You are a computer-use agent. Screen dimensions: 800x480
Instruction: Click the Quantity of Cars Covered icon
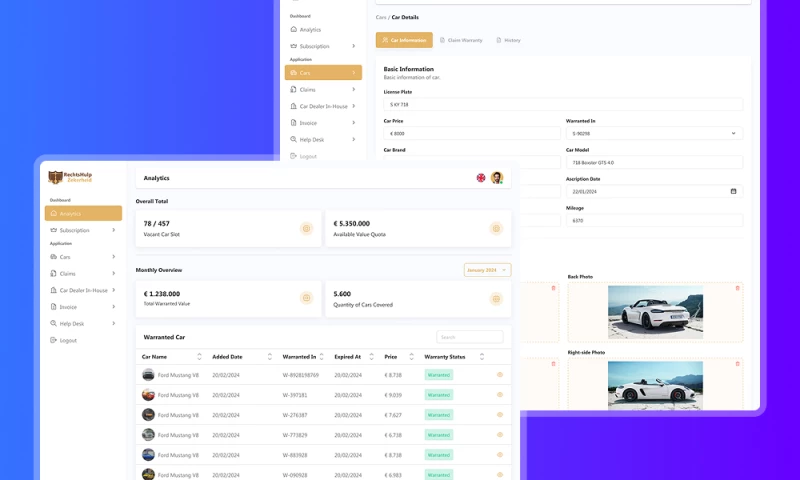(x=496, y=299)
